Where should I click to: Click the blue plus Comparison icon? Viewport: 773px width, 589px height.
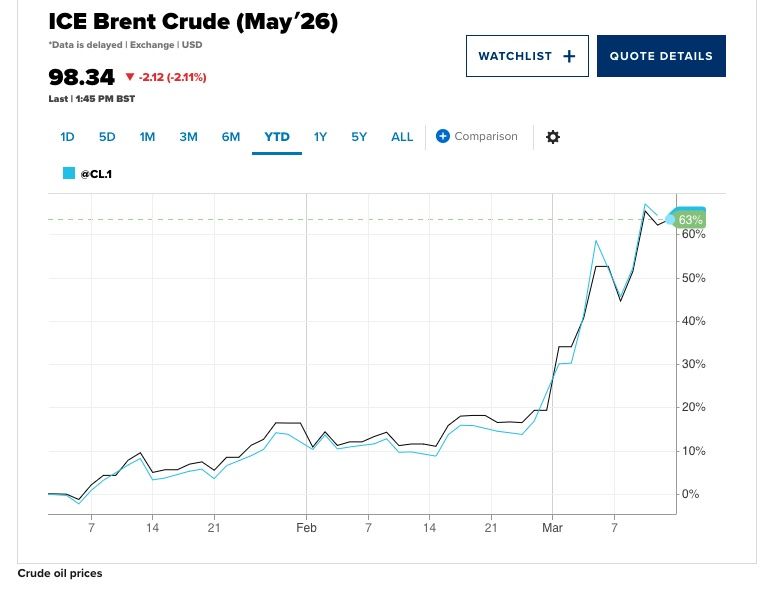coord(443,136)
